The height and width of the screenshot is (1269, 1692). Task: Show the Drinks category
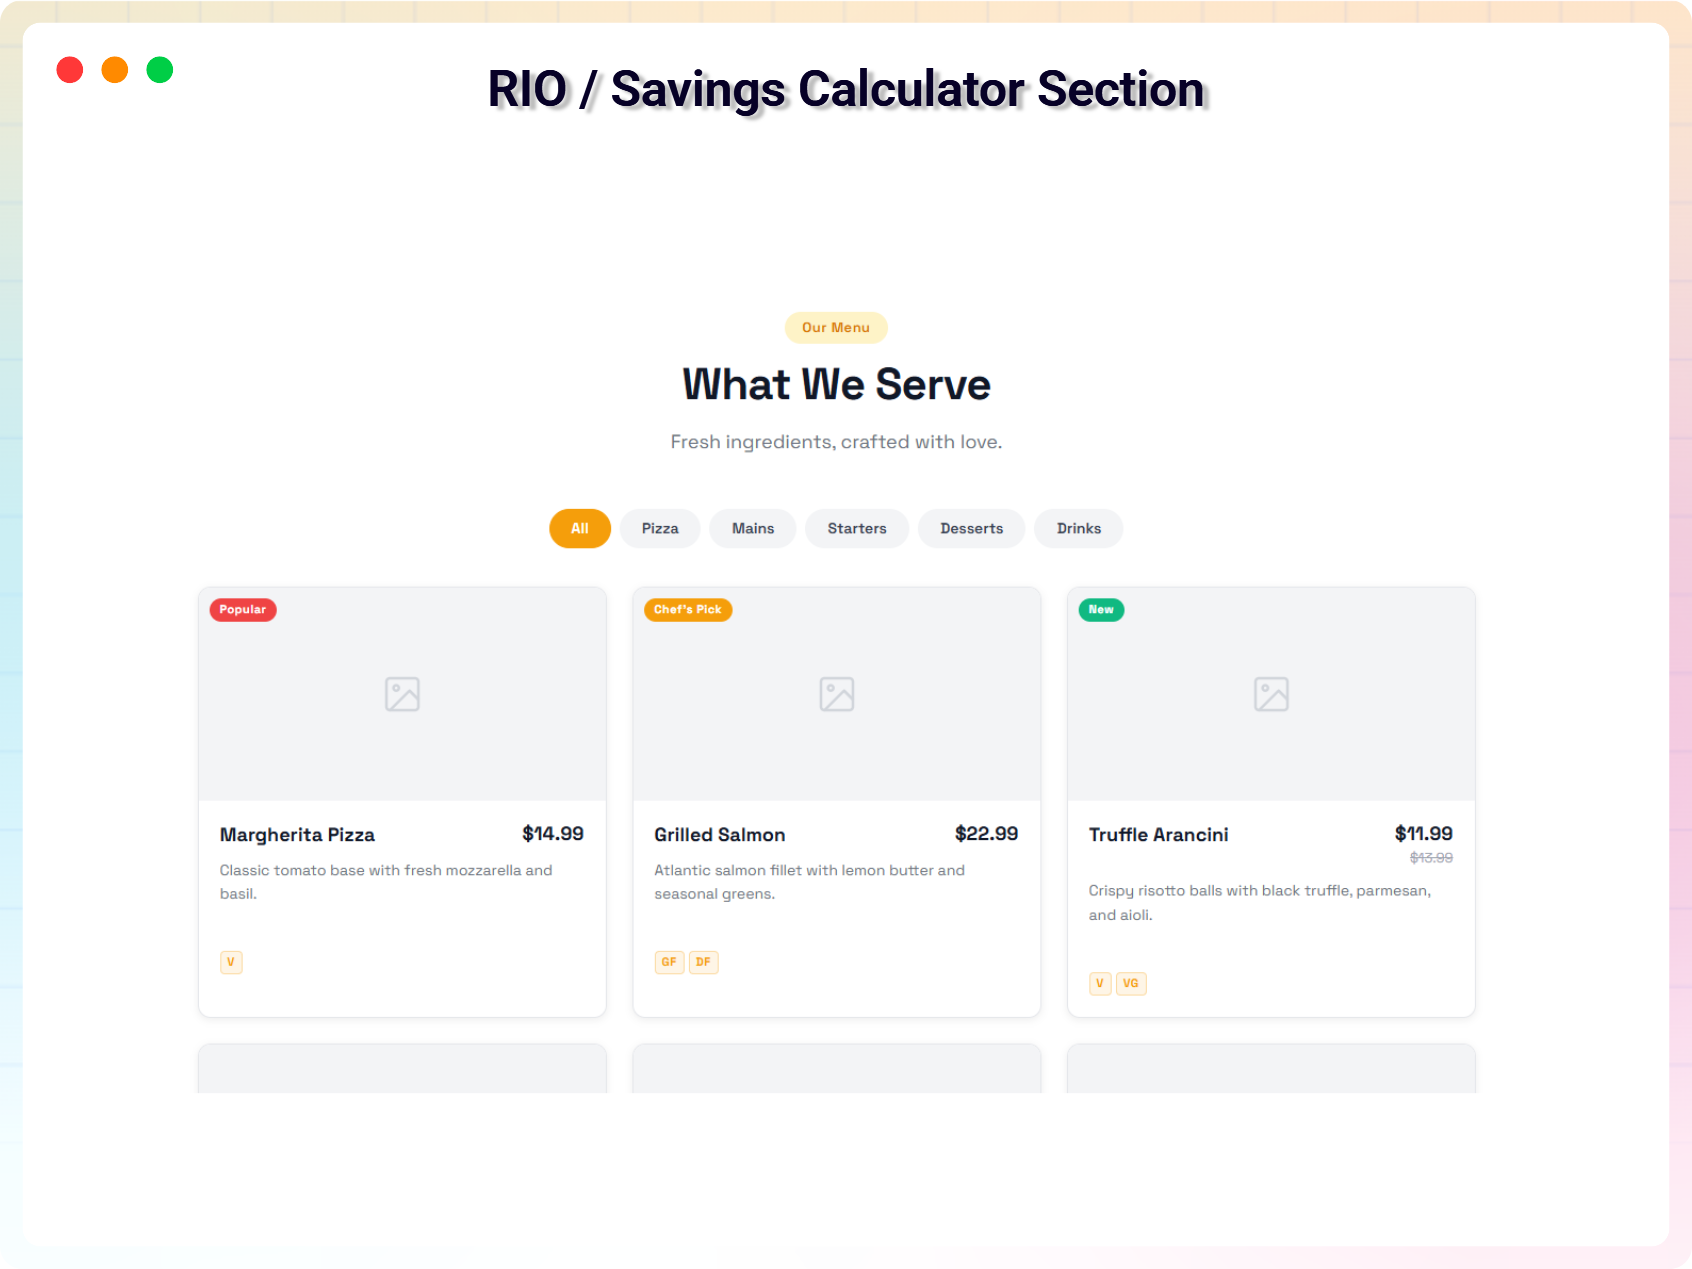pos(1079,528)
